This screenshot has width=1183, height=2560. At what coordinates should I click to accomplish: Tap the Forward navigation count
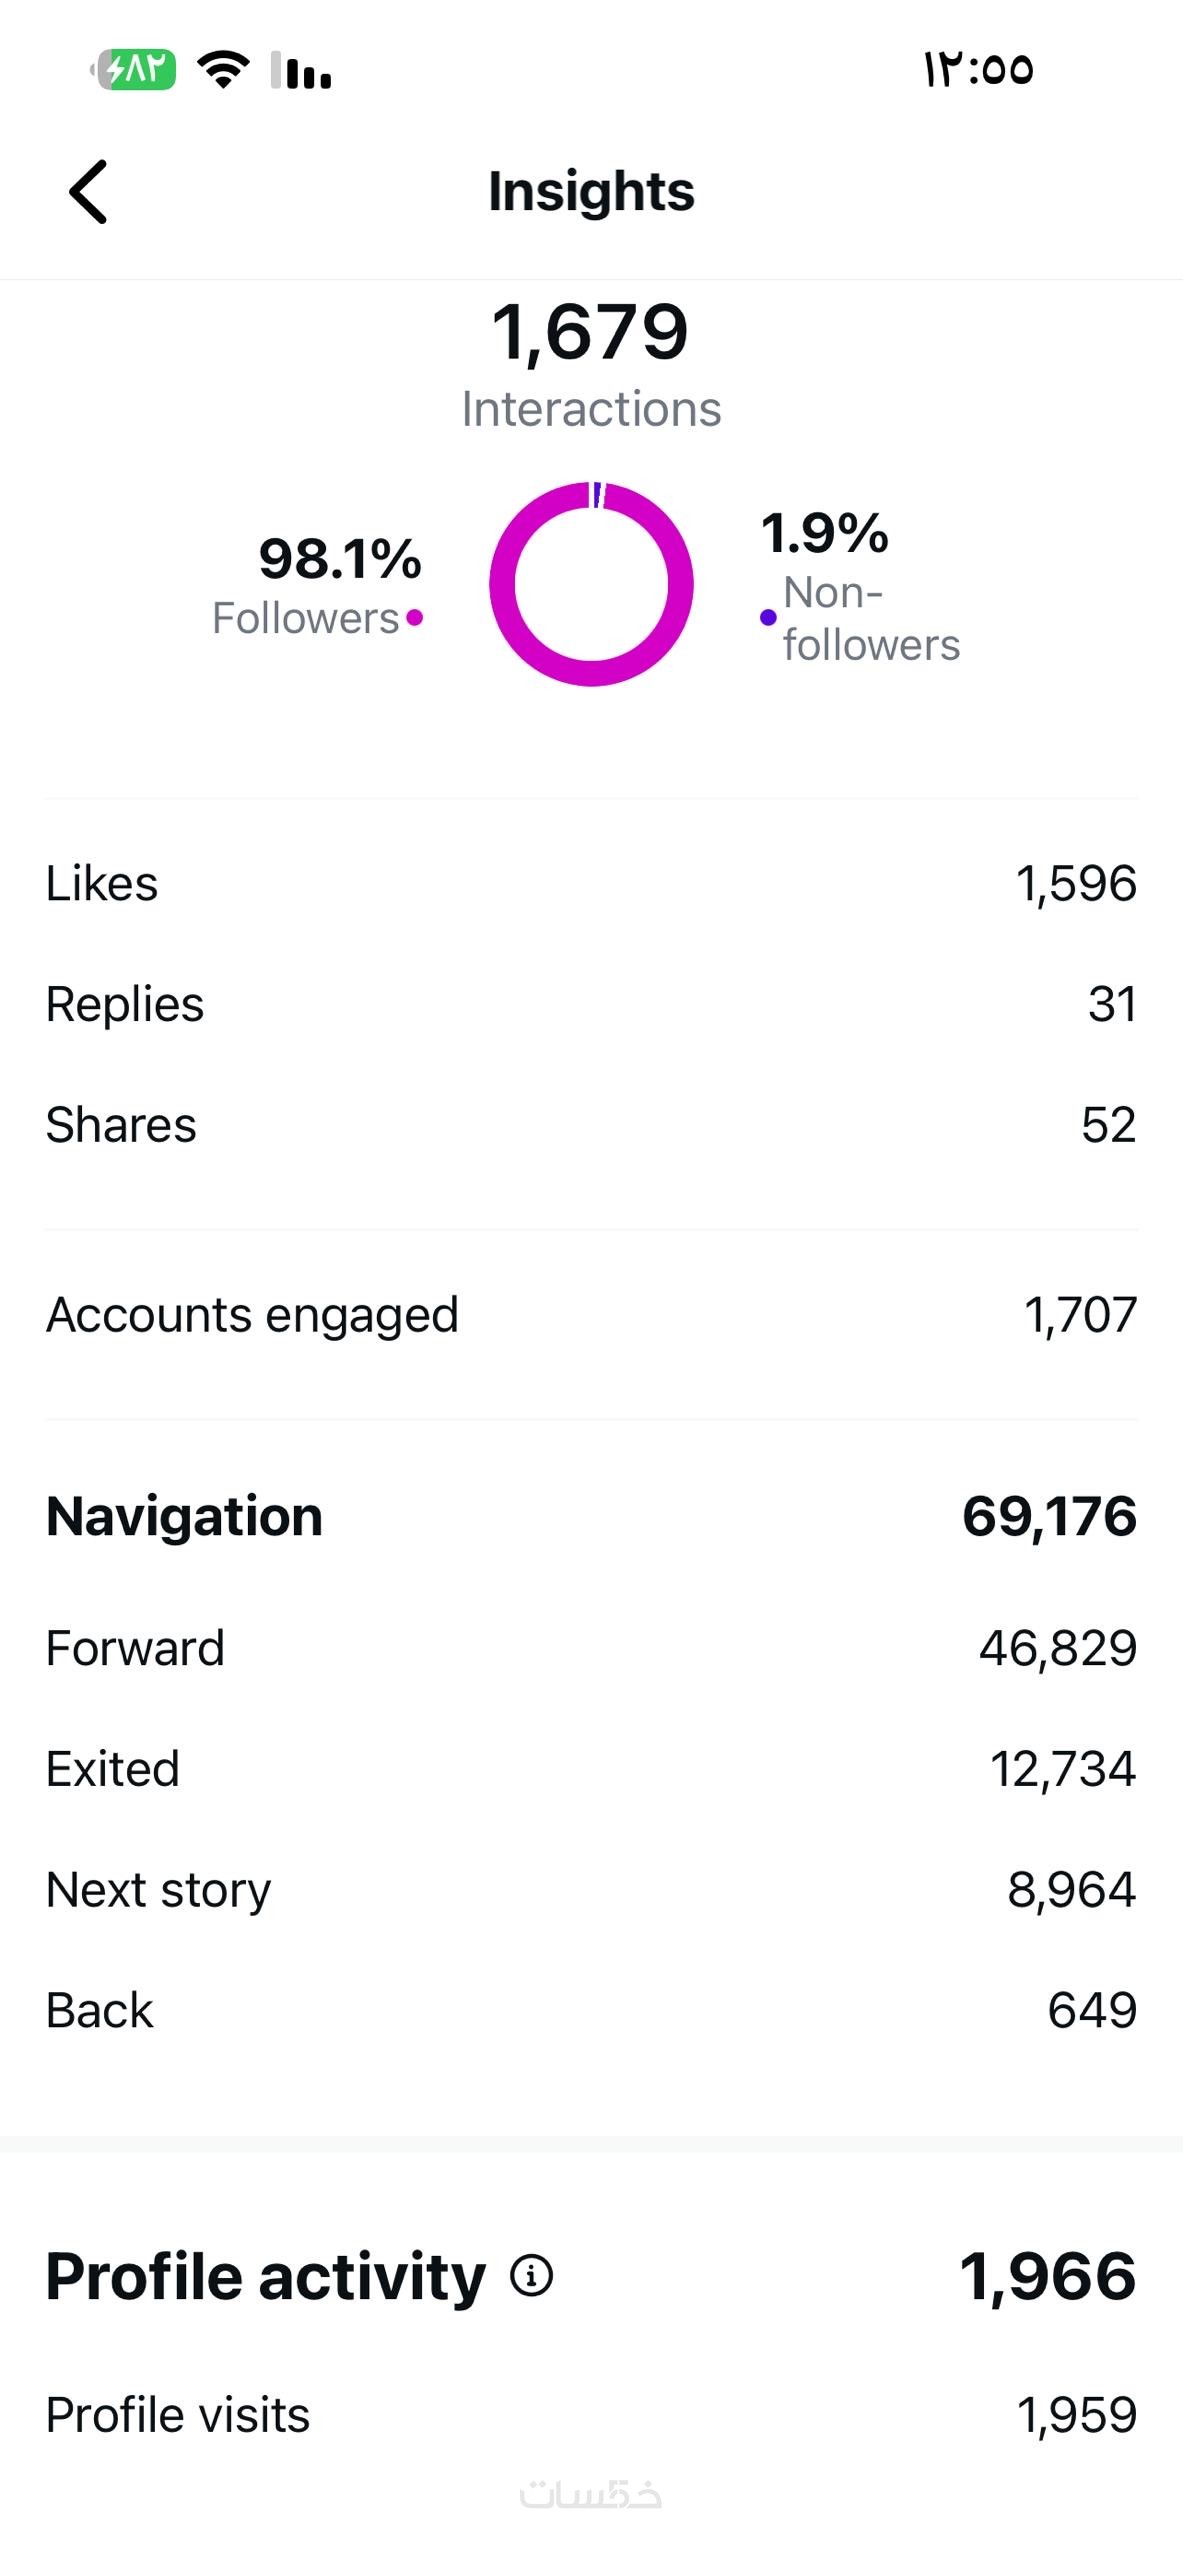(x=1057, y=1648)
